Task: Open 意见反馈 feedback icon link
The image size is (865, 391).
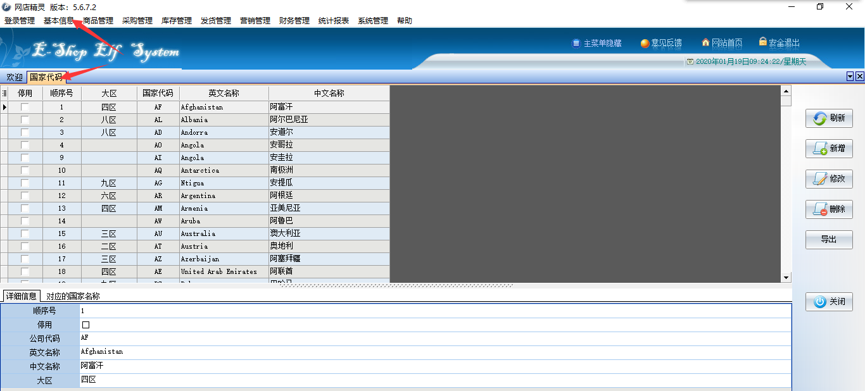Action: tap(644, 44)
